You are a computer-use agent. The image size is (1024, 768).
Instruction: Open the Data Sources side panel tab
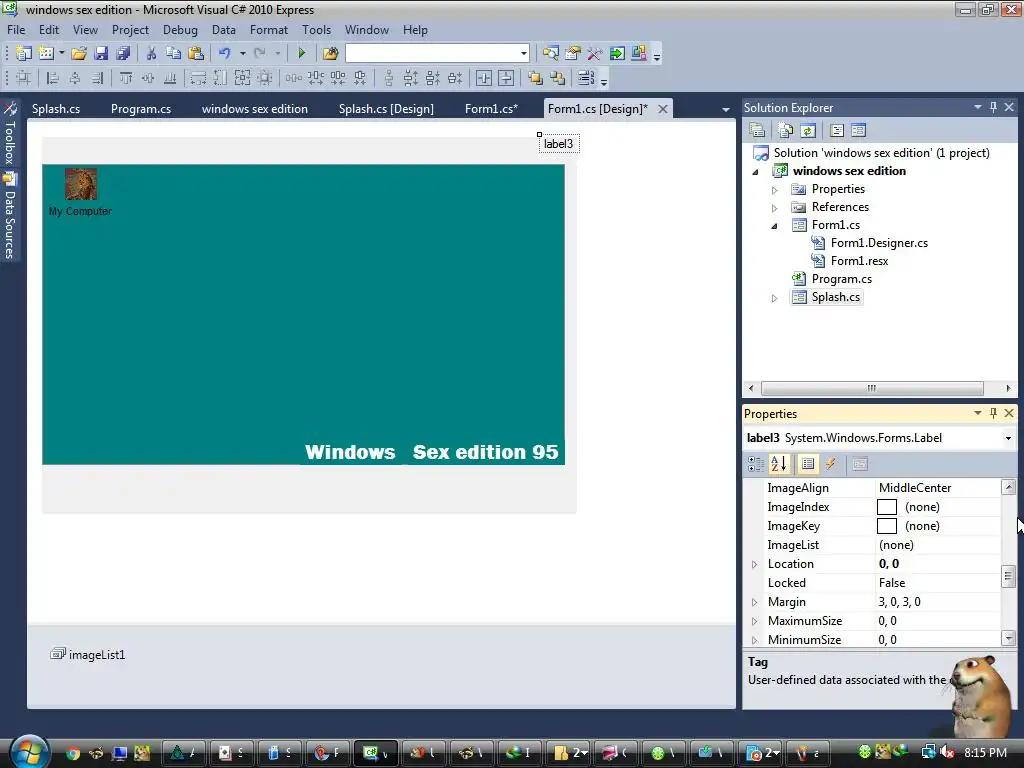coord(10,217)
